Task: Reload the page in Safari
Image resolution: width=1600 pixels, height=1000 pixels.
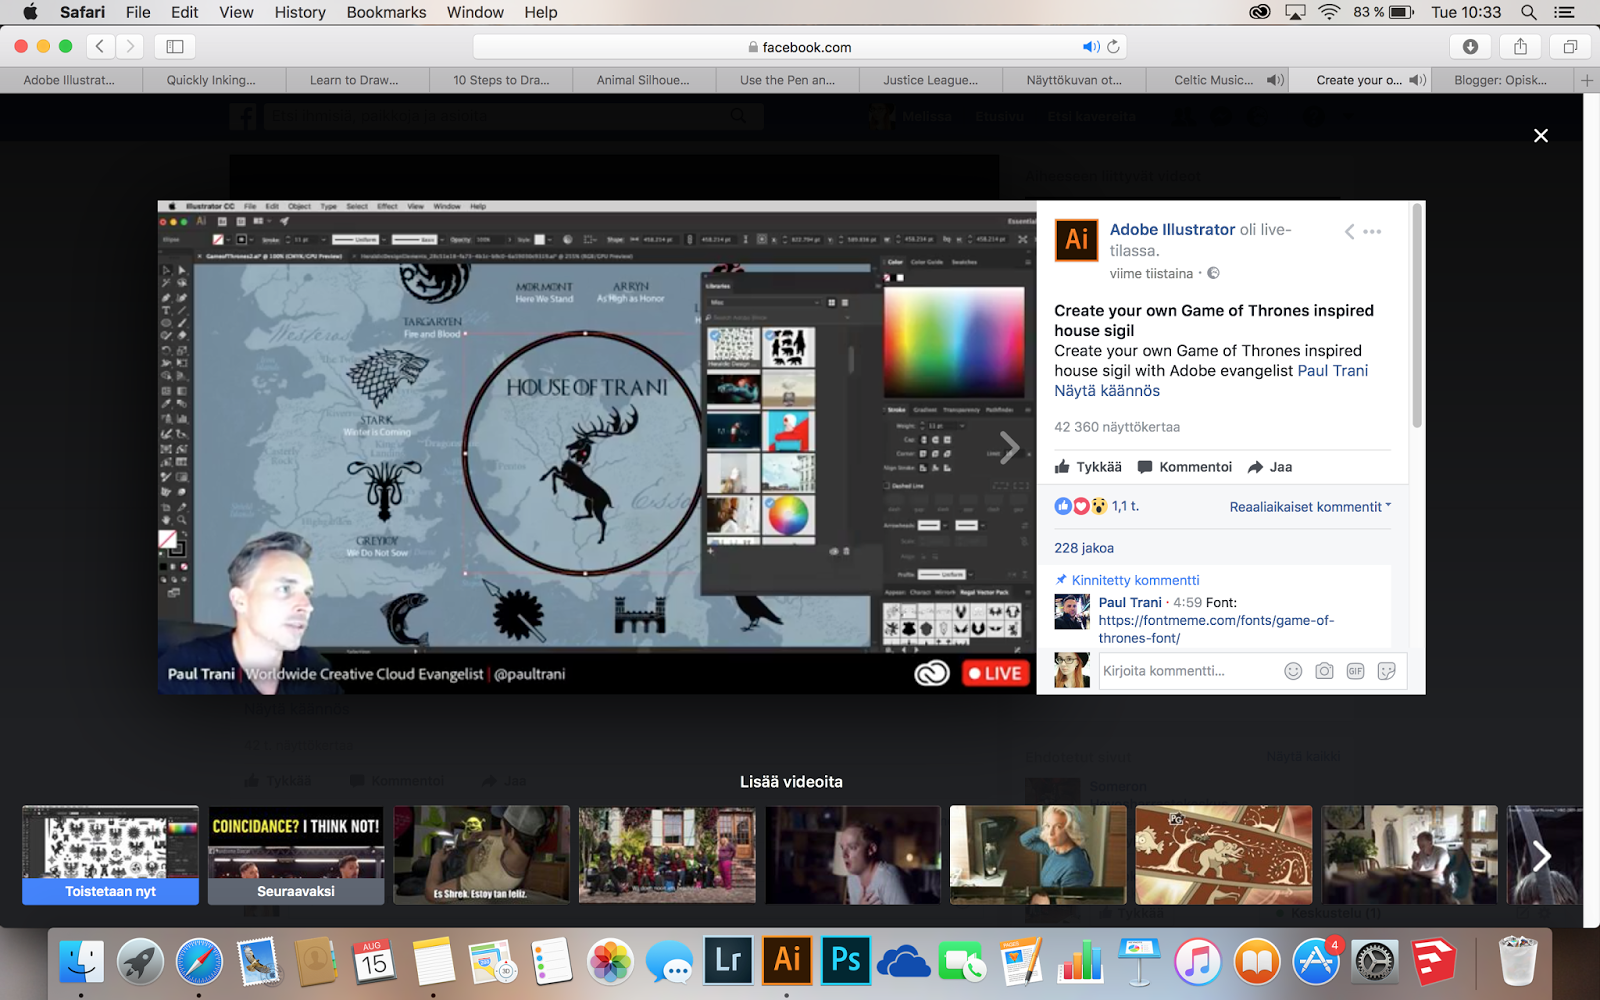Action: click(x=1113, y=46)
